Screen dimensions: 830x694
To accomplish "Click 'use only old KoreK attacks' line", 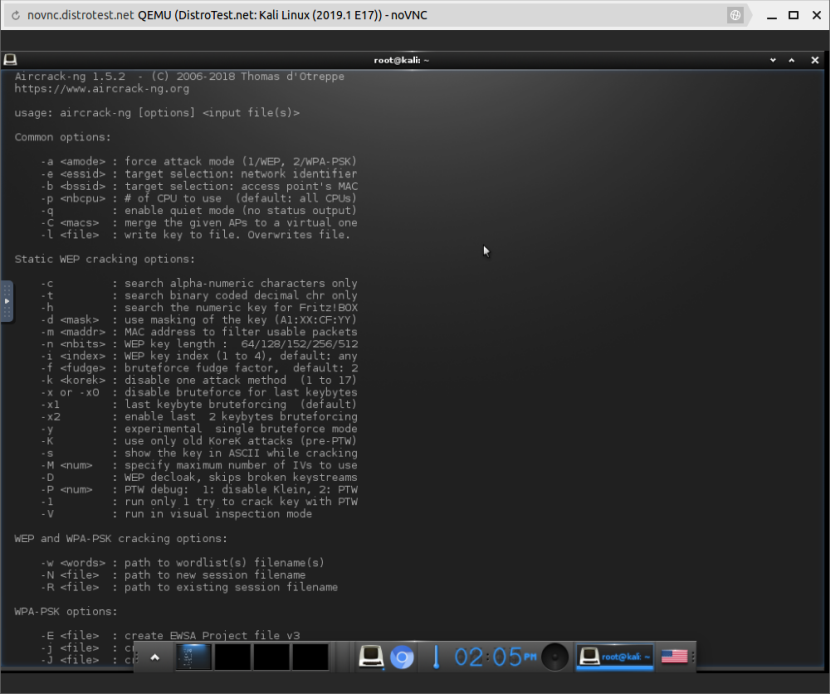I will pos(199,441).
